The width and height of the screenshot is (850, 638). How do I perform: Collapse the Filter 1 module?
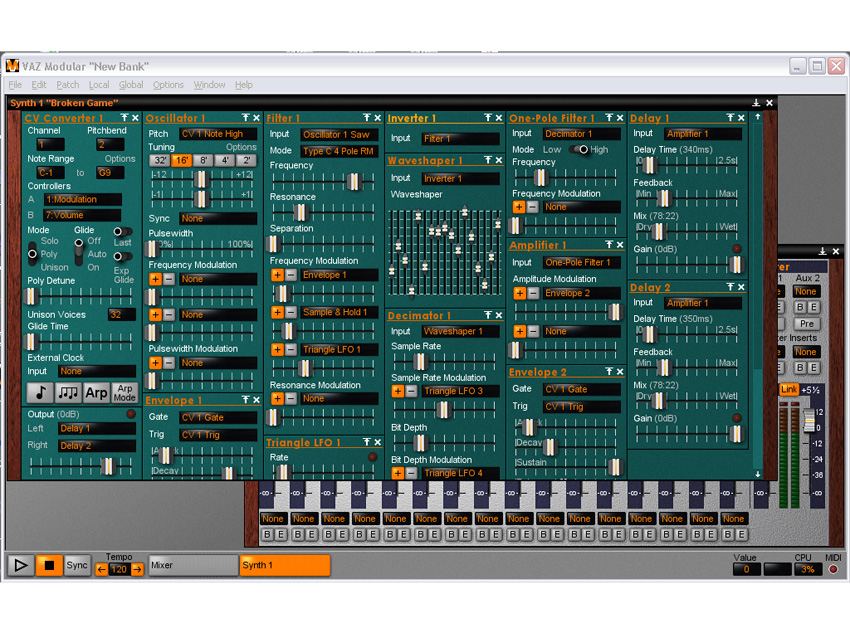click(x=366, y=118)
